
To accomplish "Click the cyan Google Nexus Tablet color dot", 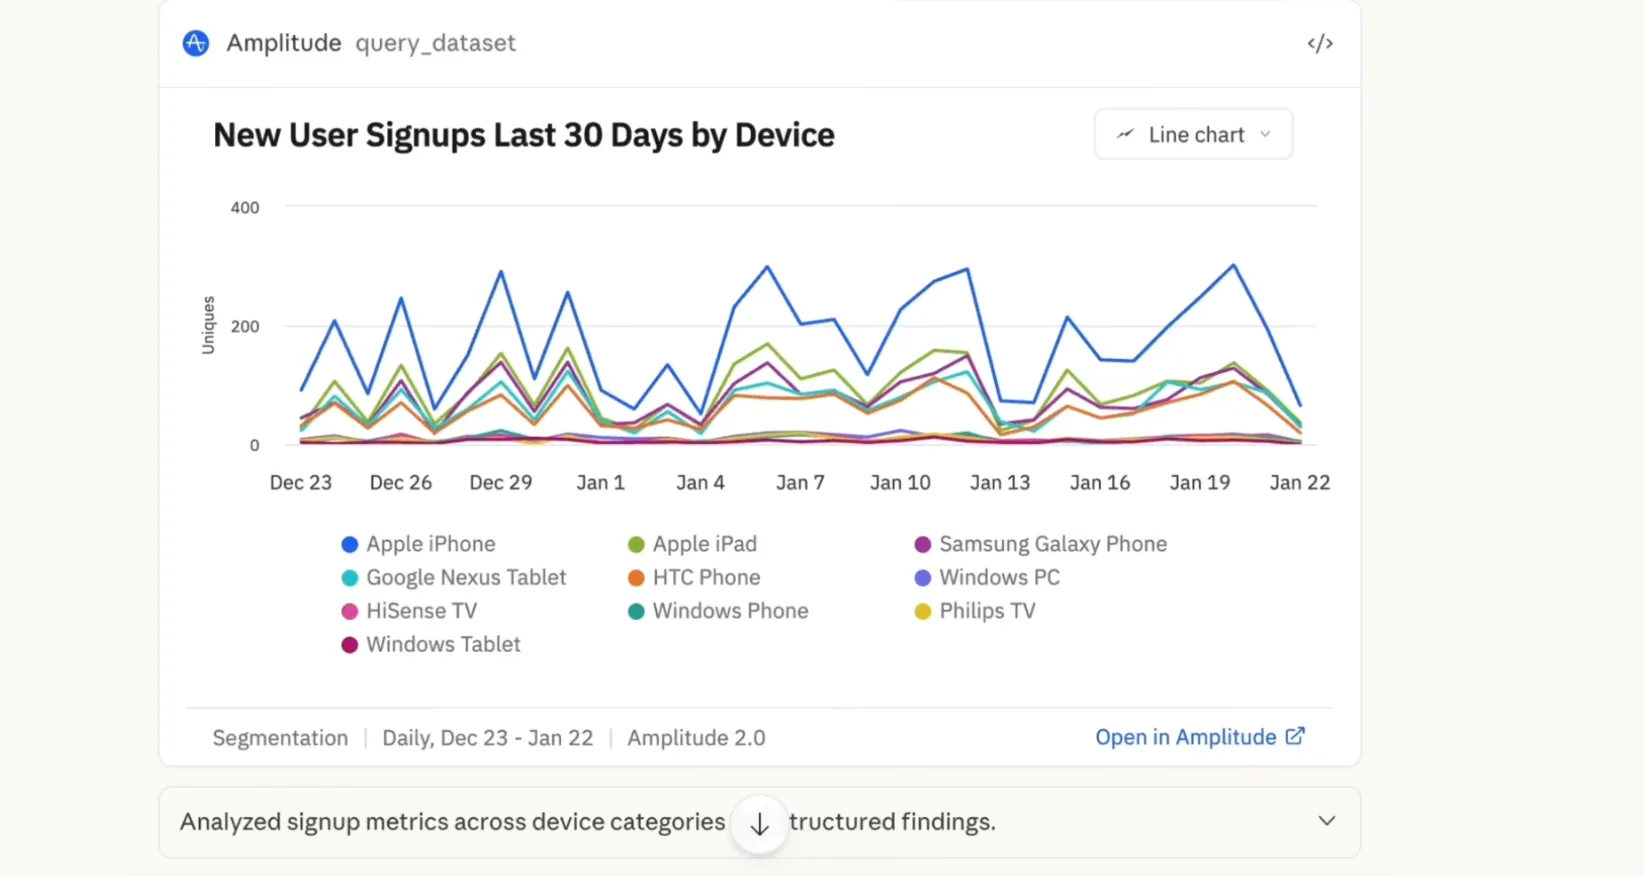I will pyautogui.click(x=350, y=578).
